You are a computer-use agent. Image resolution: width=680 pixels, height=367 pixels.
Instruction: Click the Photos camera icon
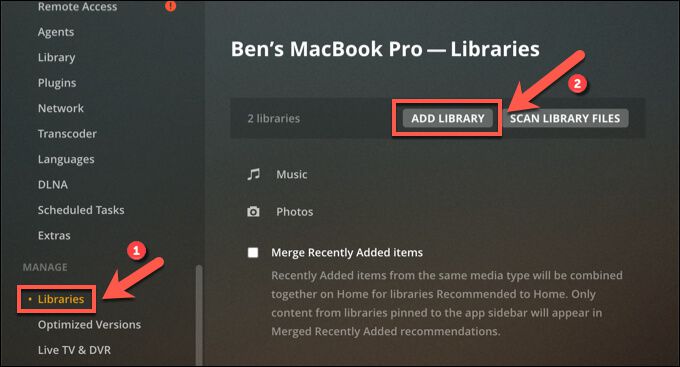click(253, 212)
